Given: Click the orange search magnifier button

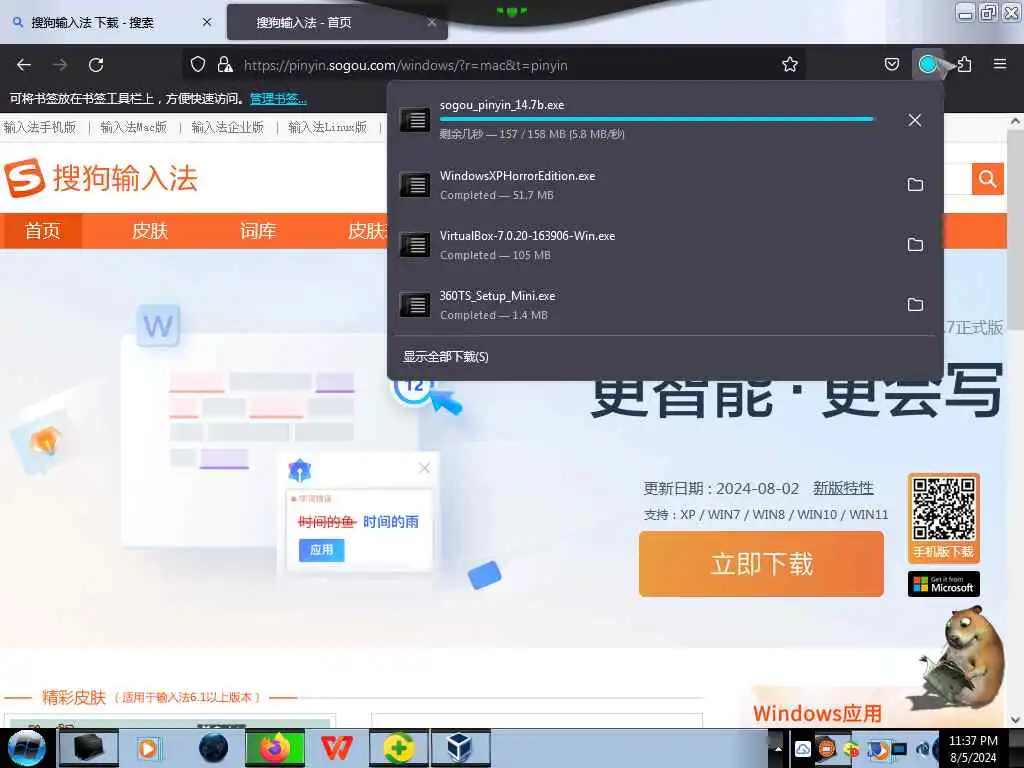Looking at the screenshot, I should (x=987, y=178).
